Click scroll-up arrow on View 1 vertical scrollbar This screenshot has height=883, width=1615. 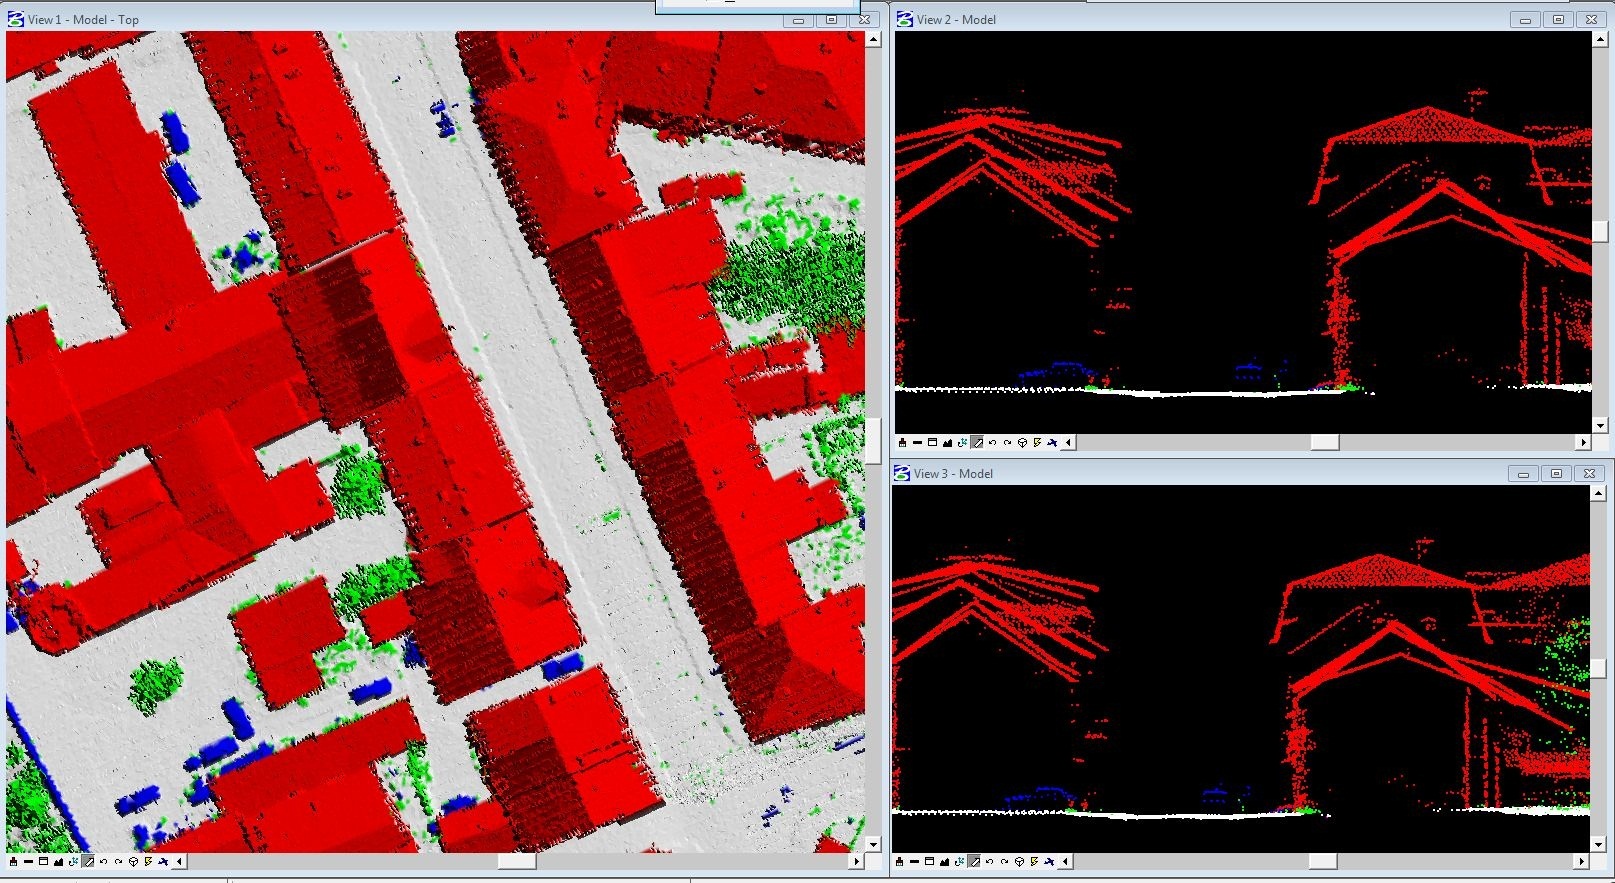click(873, 40)
